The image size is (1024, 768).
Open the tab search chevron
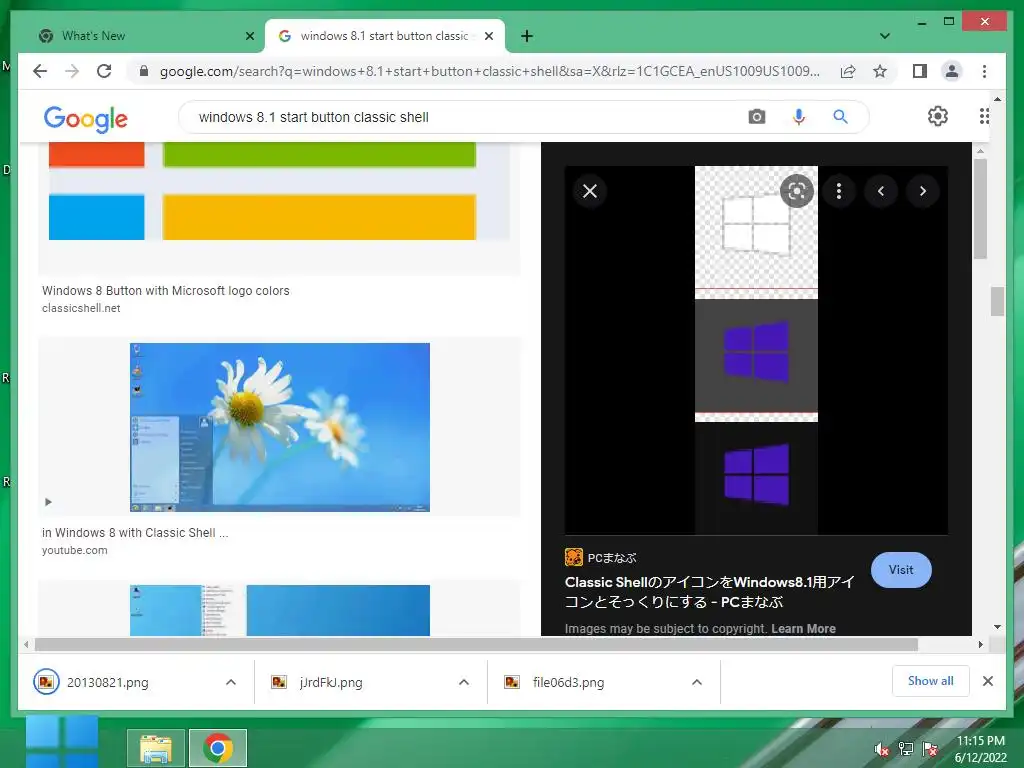coord(885,36)
